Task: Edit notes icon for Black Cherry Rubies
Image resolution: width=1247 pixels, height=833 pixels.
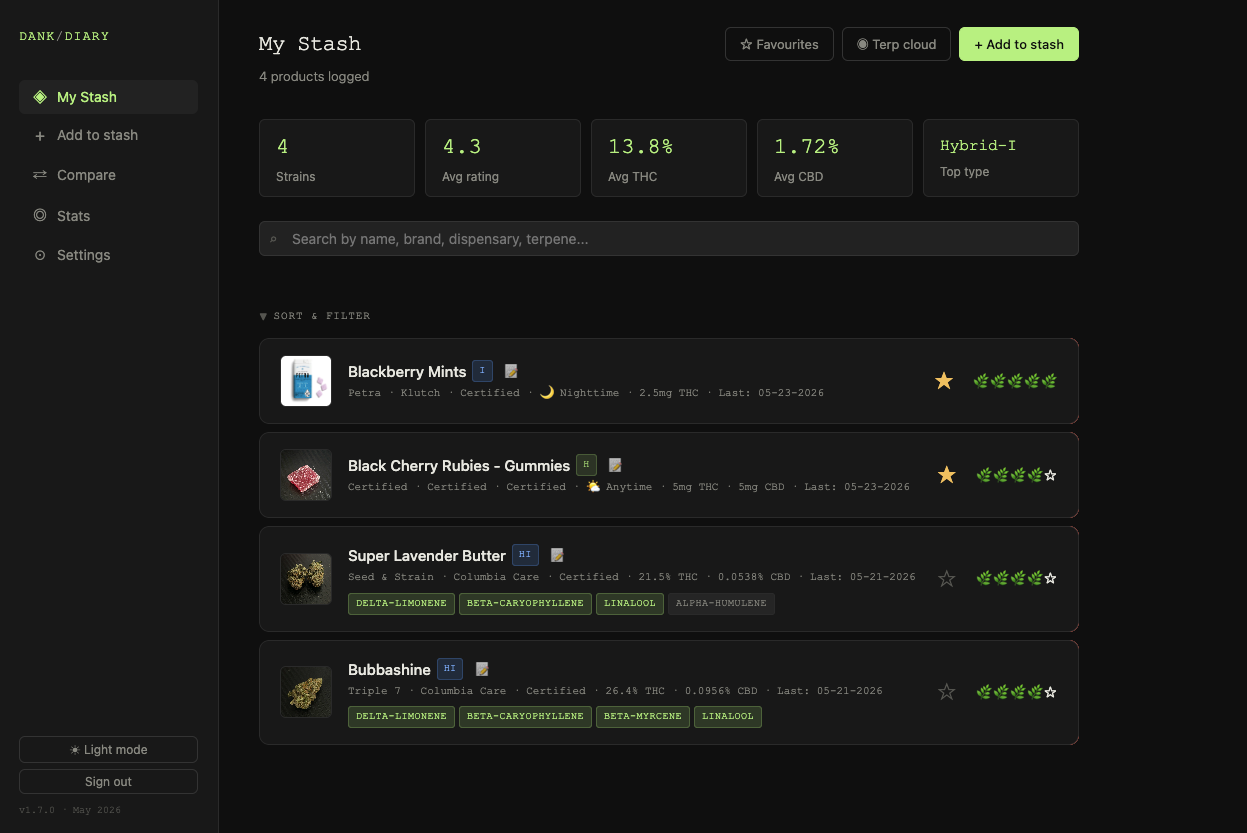Action: (x=615, y=465)
